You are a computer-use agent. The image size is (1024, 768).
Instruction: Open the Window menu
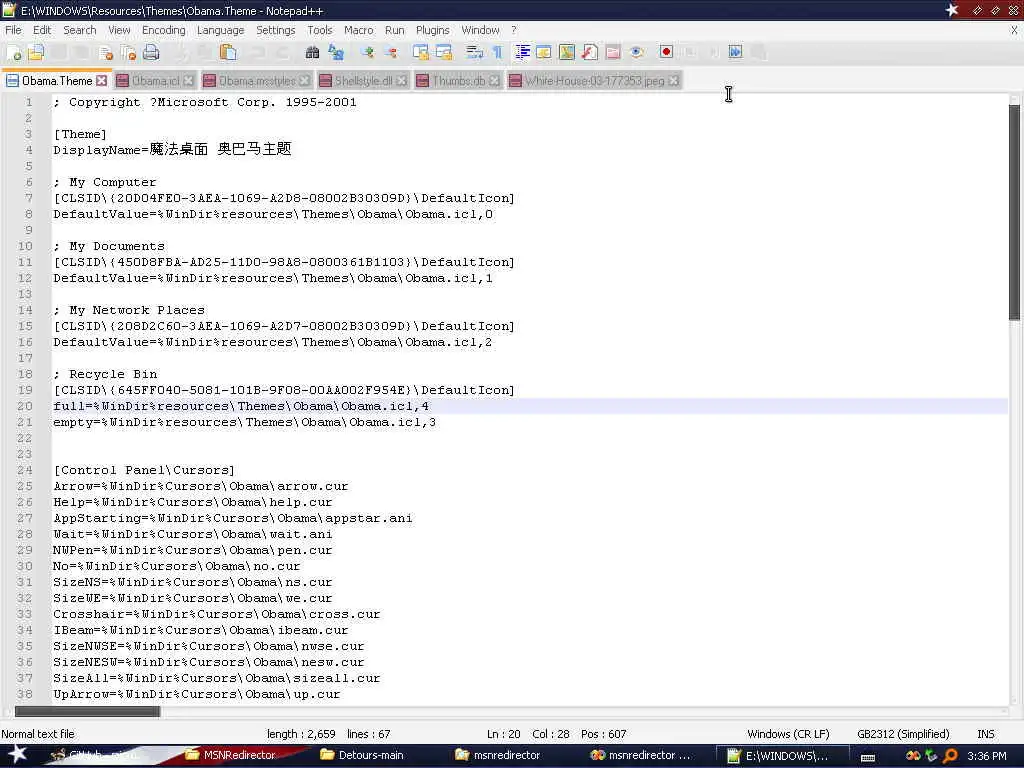pos(480,30)
